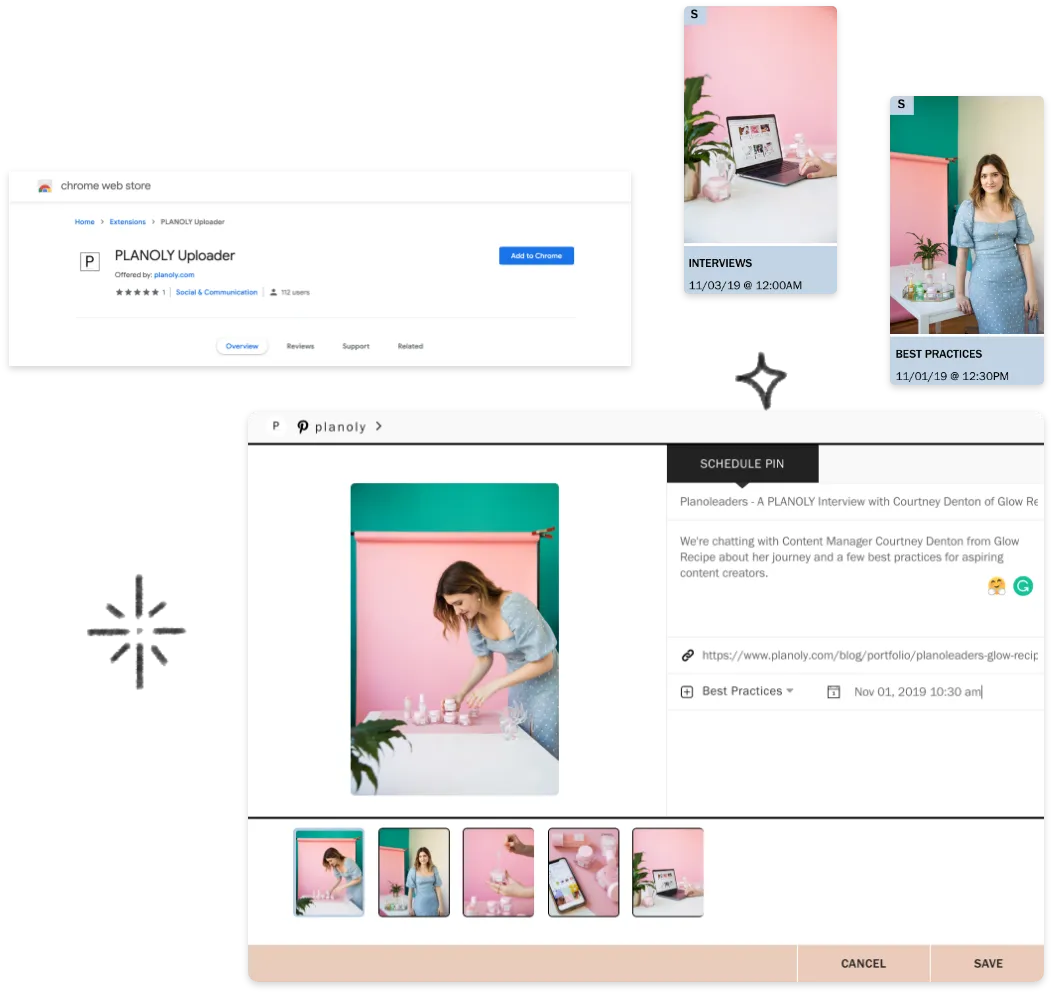The height and width of the screenshot is (994, 1053).
Task: Click the emoji face icon in description
Action: [997, 586]
